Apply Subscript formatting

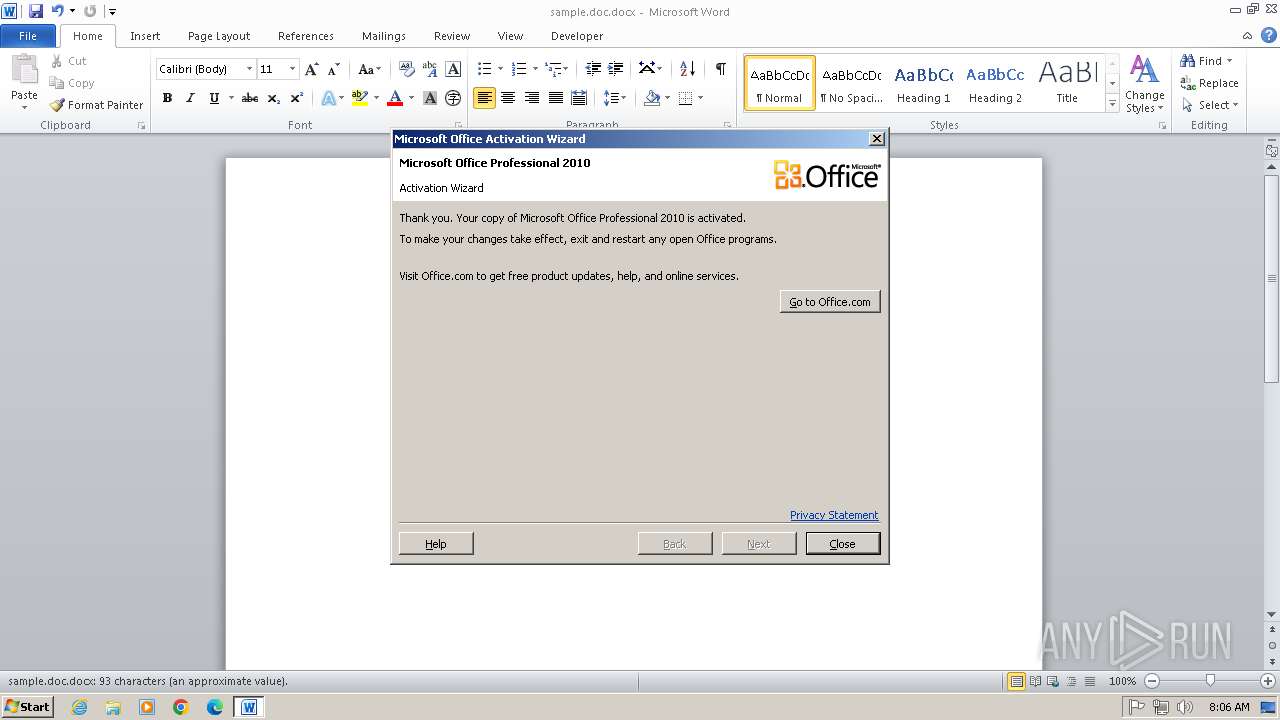click(273, 98)
